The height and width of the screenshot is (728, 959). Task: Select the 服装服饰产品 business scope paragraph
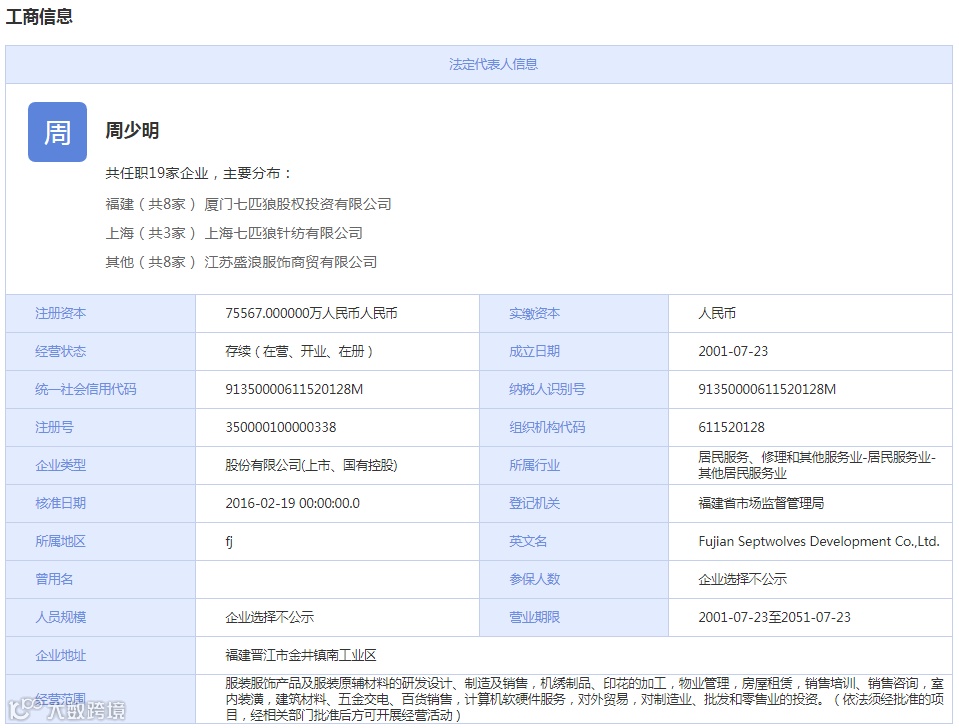(585, 699)
